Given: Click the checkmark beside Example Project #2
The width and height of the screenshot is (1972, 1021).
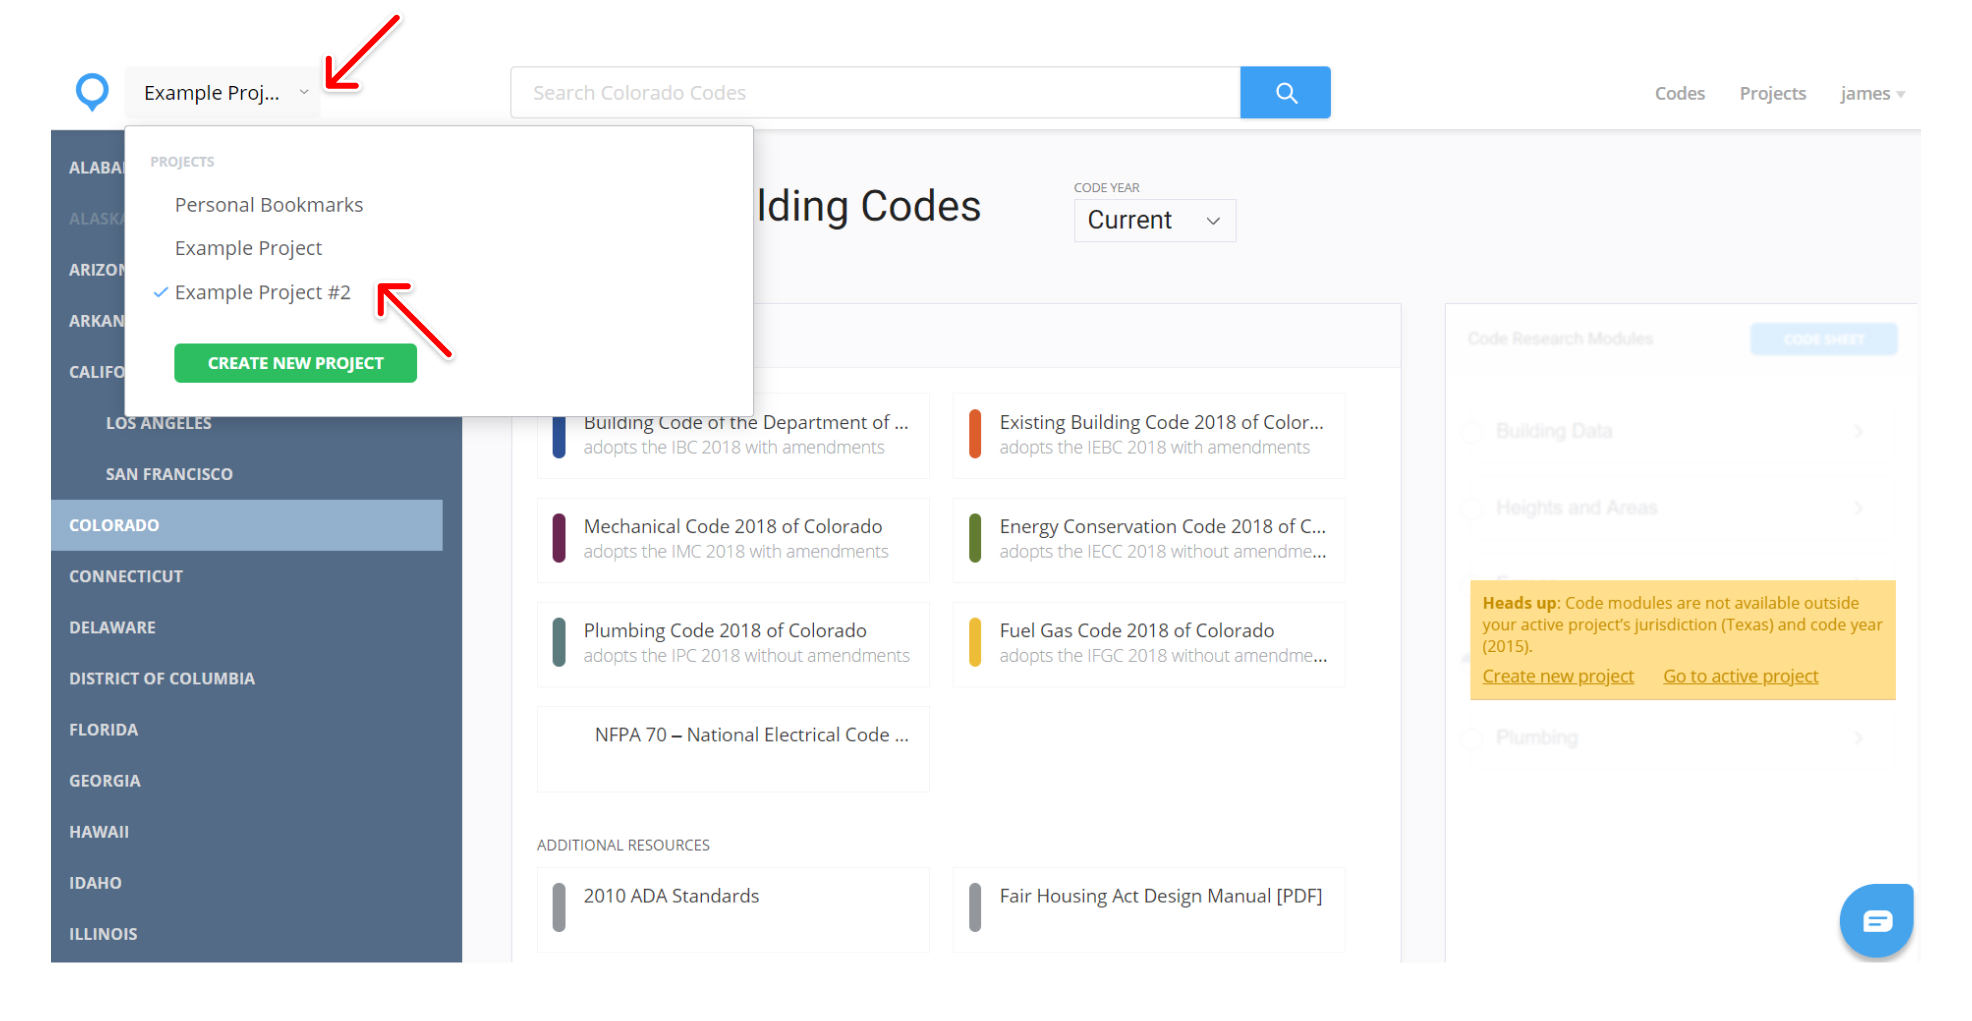Looking at the screenshot, I should pos(159,292).
